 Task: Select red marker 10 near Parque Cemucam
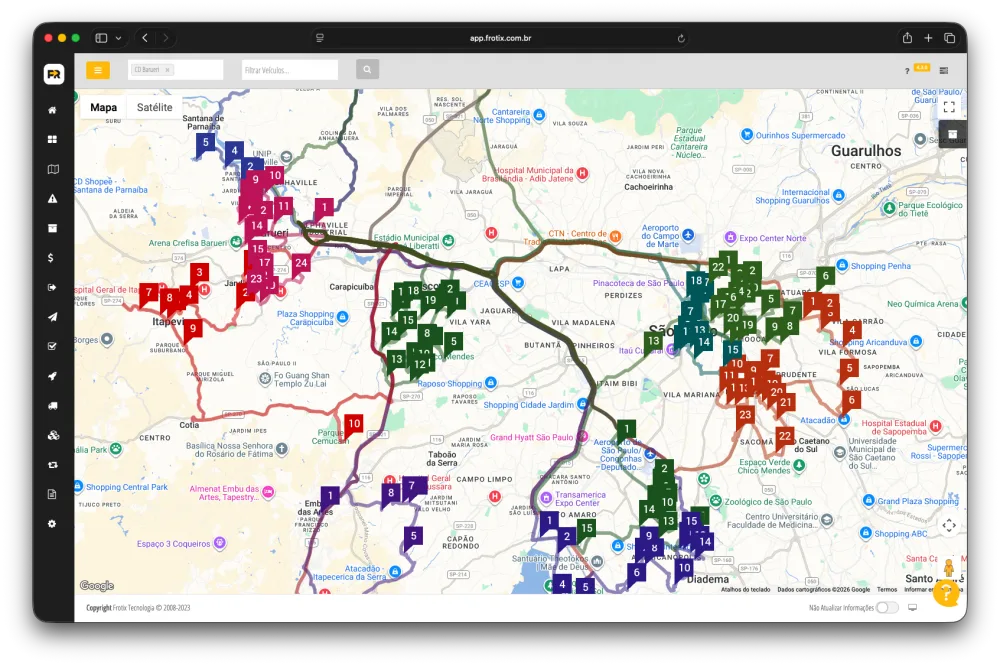(x=354, y=425)
